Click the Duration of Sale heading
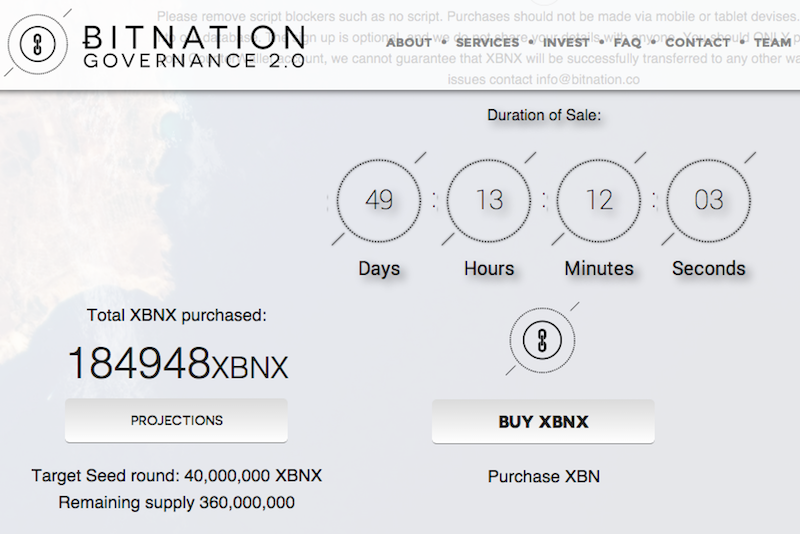The height and width of the screenshot is (534, 800). tap(544, 115)
